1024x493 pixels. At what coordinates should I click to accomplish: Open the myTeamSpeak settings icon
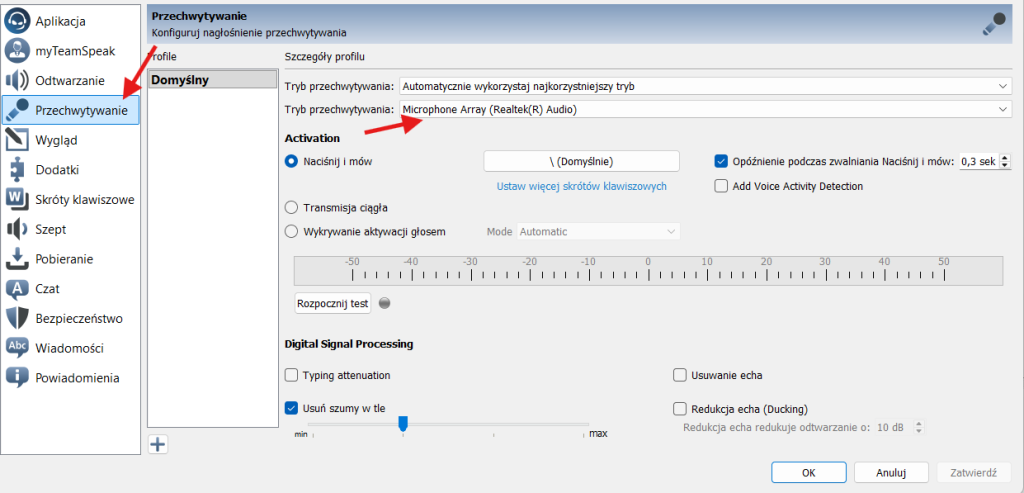(x=17, y=51)
